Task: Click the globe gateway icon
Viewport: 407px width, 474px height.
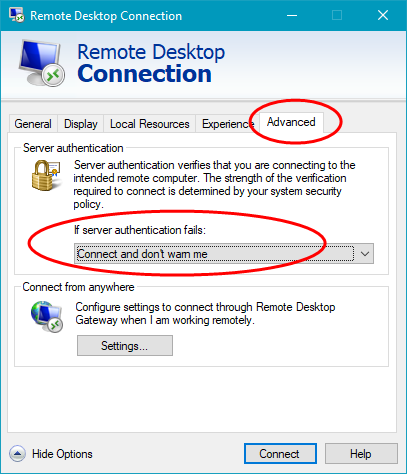Action: [x=47, y=316]
